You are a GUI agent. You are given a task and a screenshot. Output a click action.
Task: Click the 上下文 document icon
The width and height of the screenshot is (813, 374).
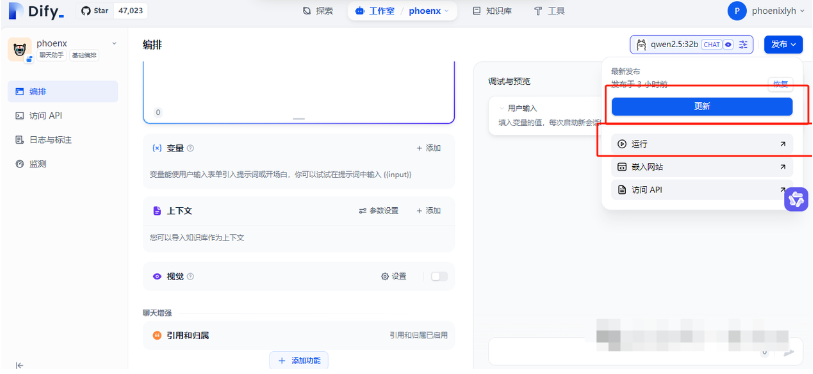click(x=157, y=211)
